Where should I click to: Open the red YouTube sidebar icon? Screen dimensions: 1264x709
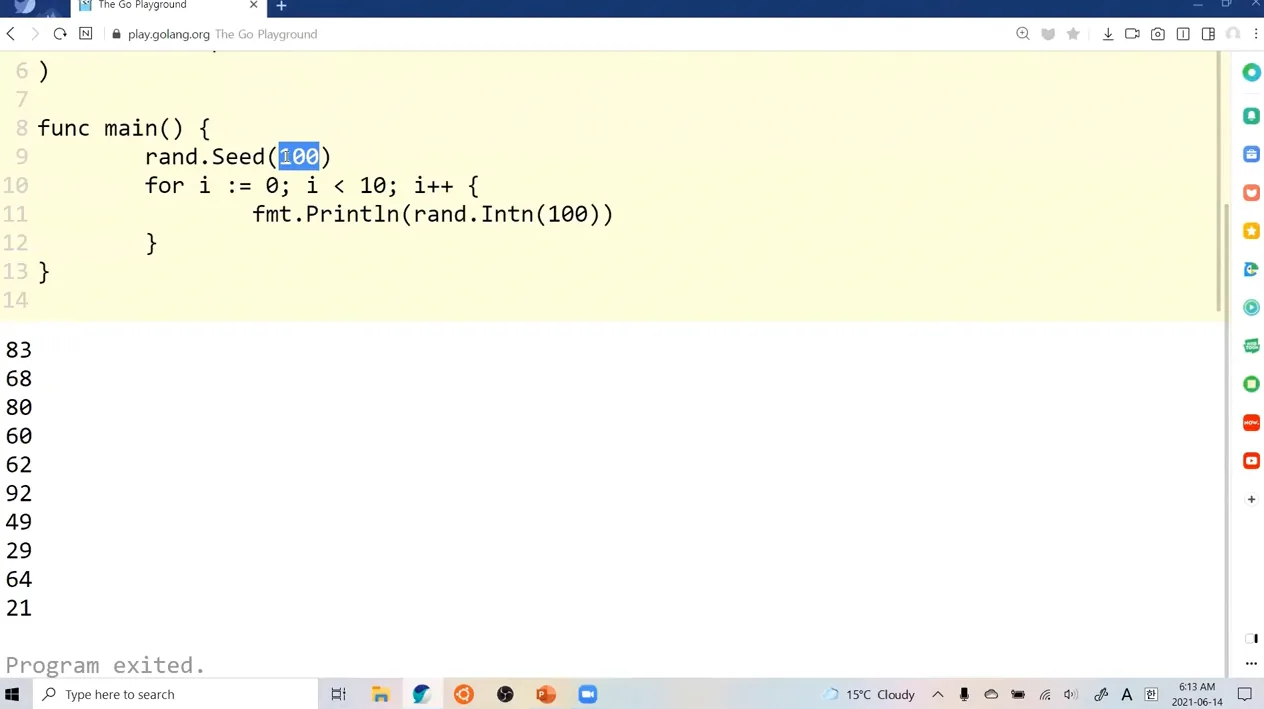pos(1251,461)
